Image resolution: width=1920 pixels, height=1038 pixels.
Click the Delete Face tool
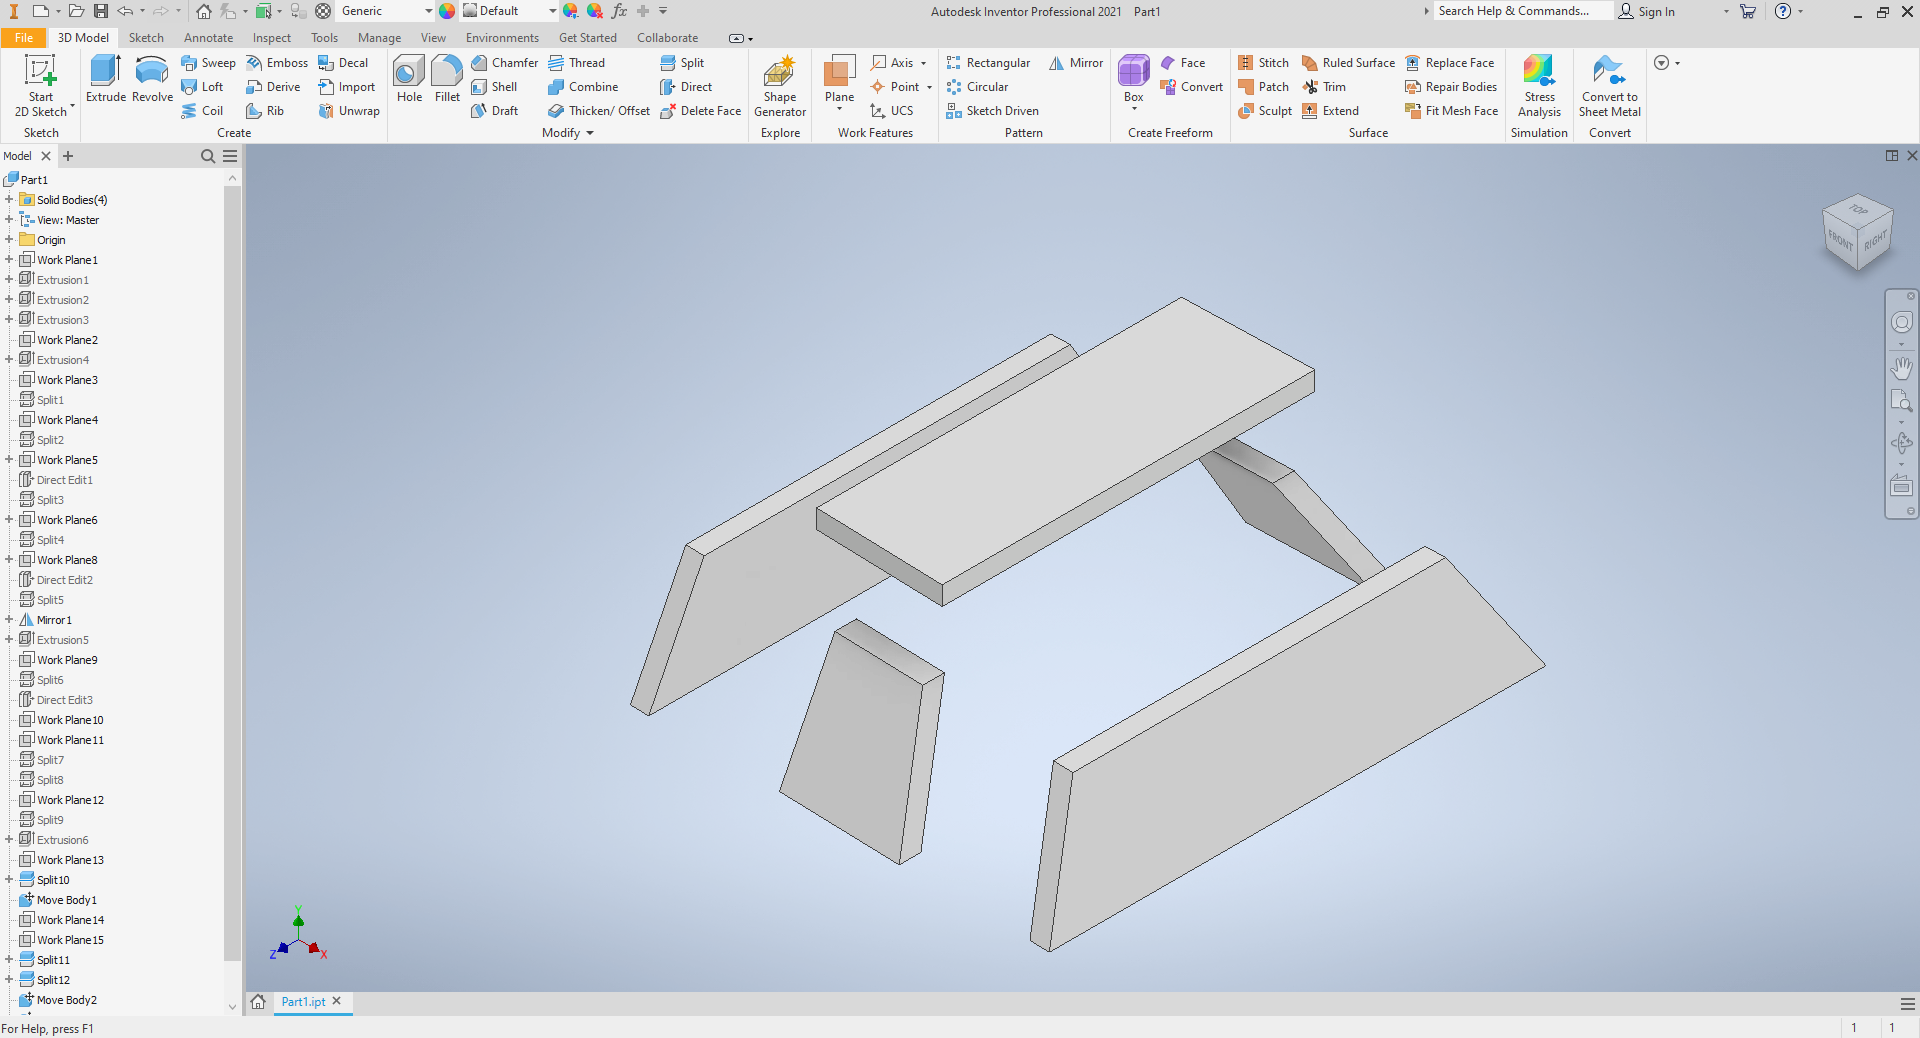tap(700, 111)
